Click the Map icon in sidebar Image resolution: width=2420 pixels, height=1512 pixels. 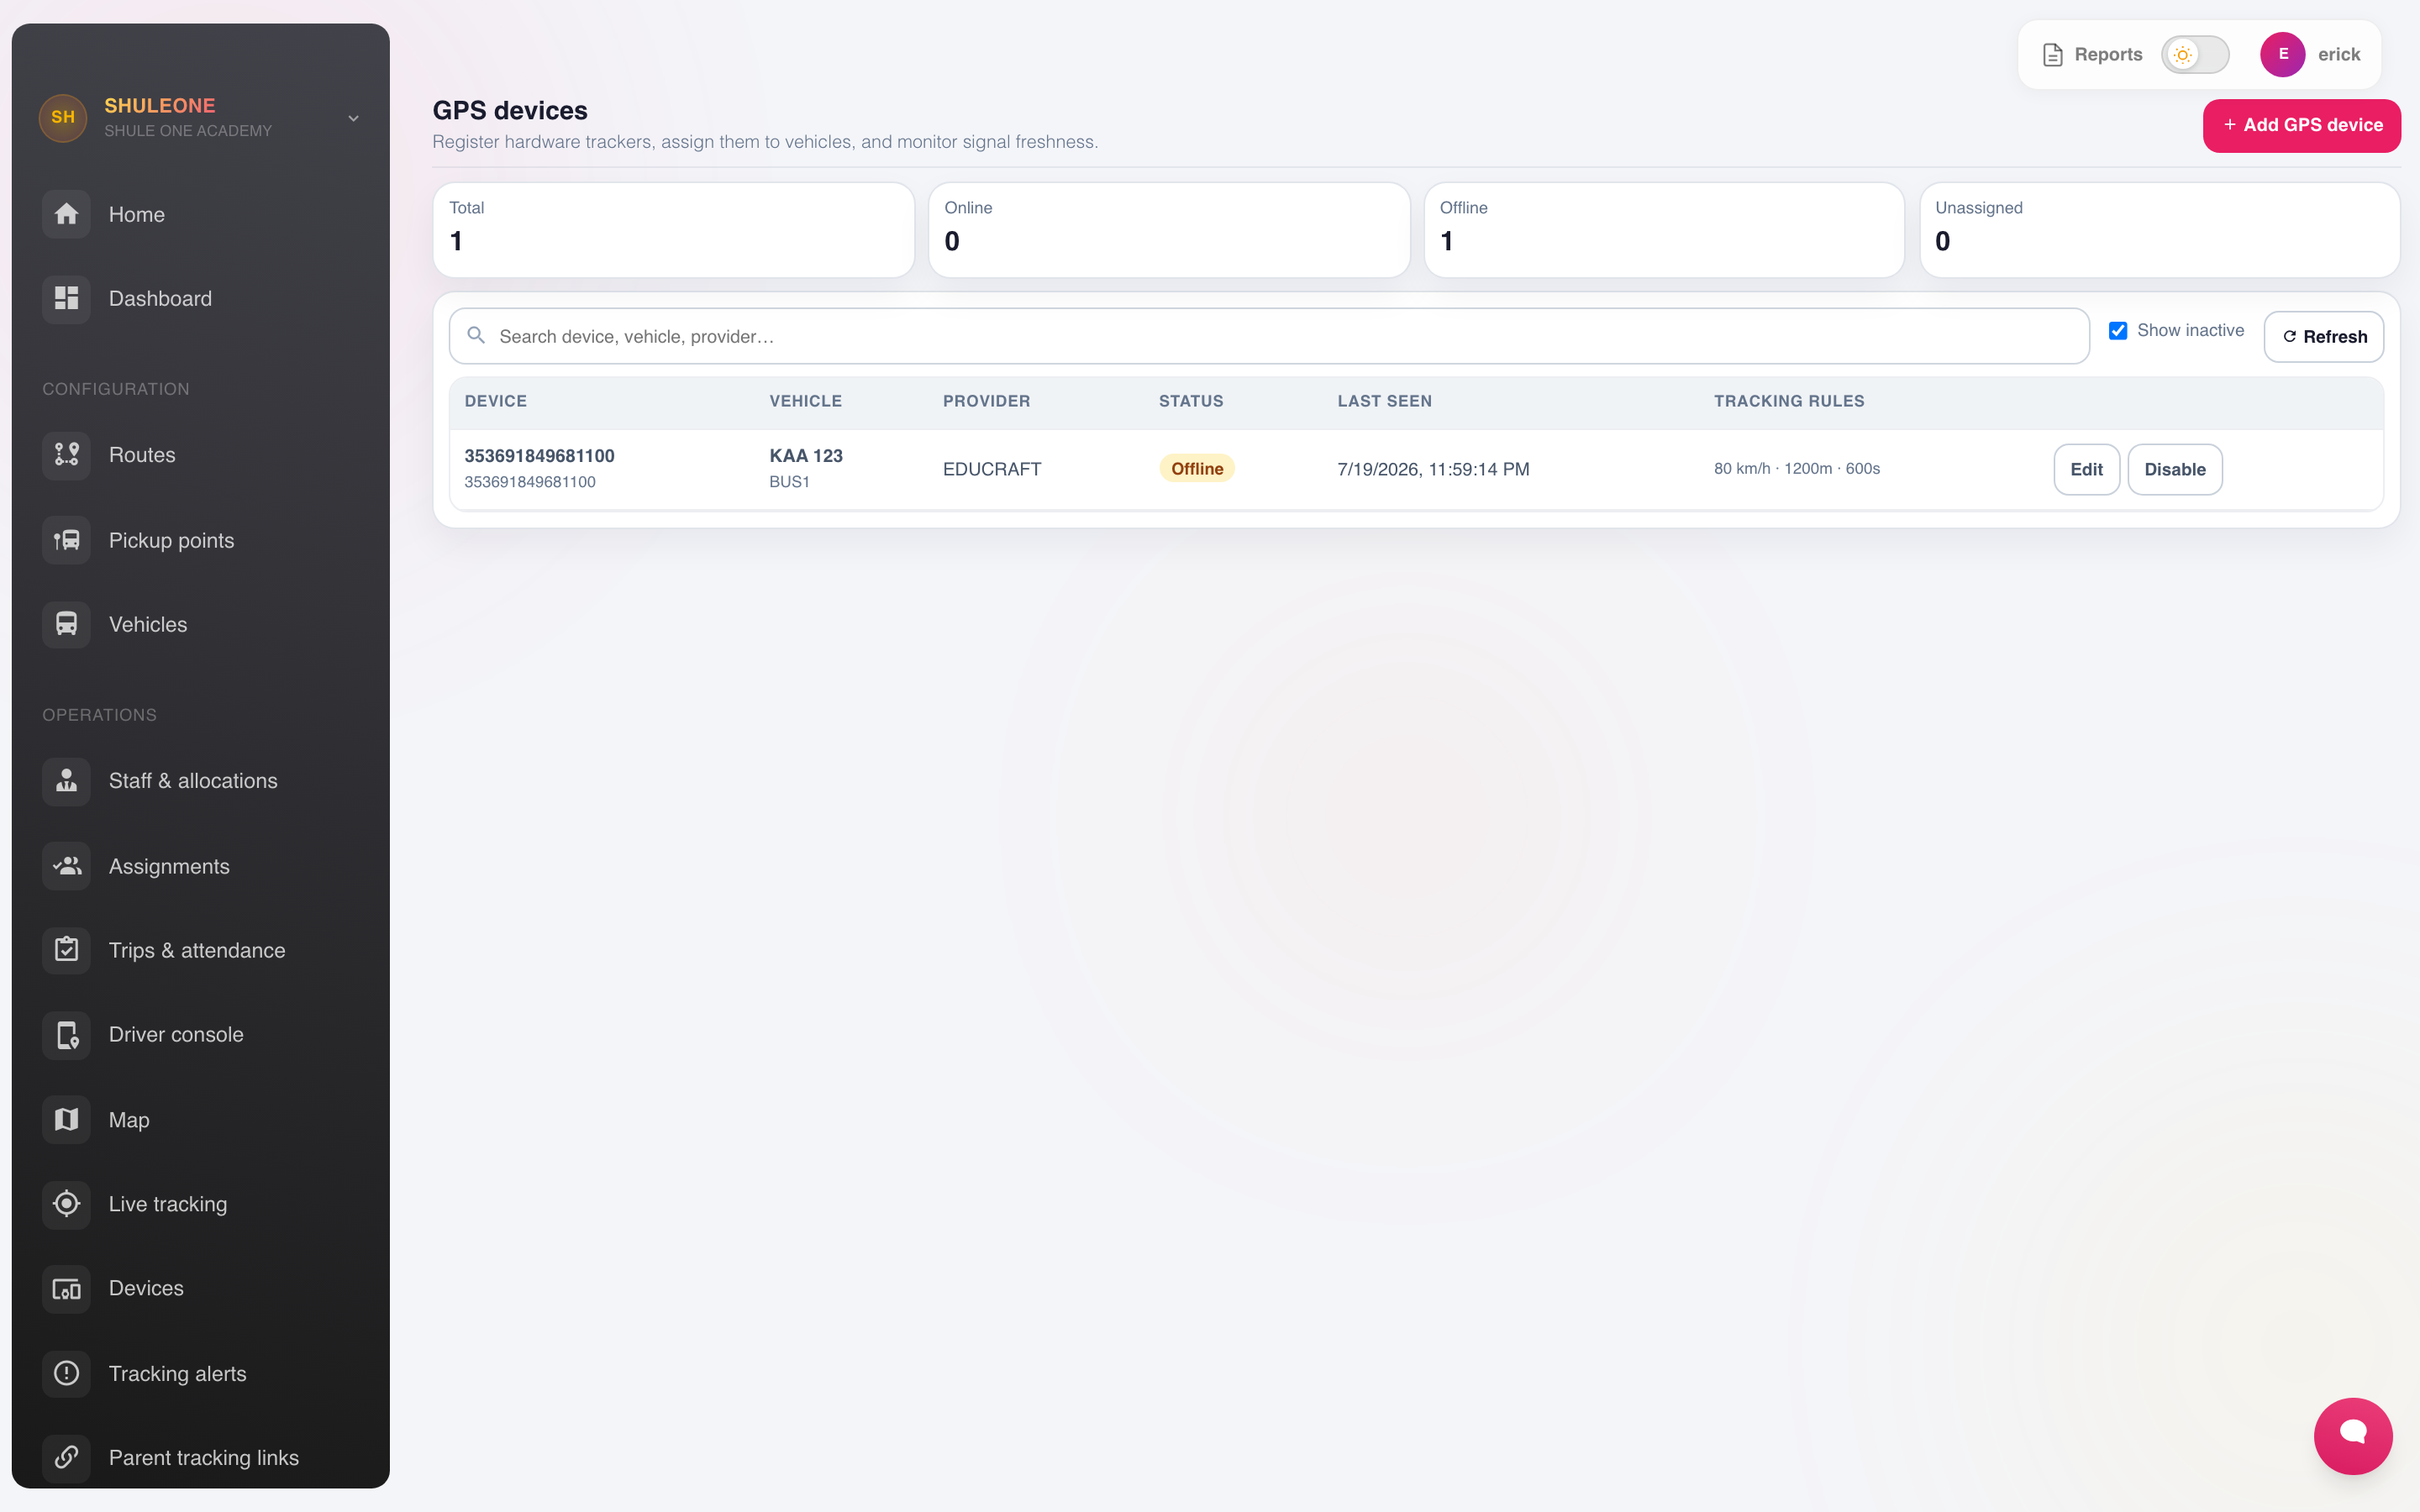(66, 1120)
